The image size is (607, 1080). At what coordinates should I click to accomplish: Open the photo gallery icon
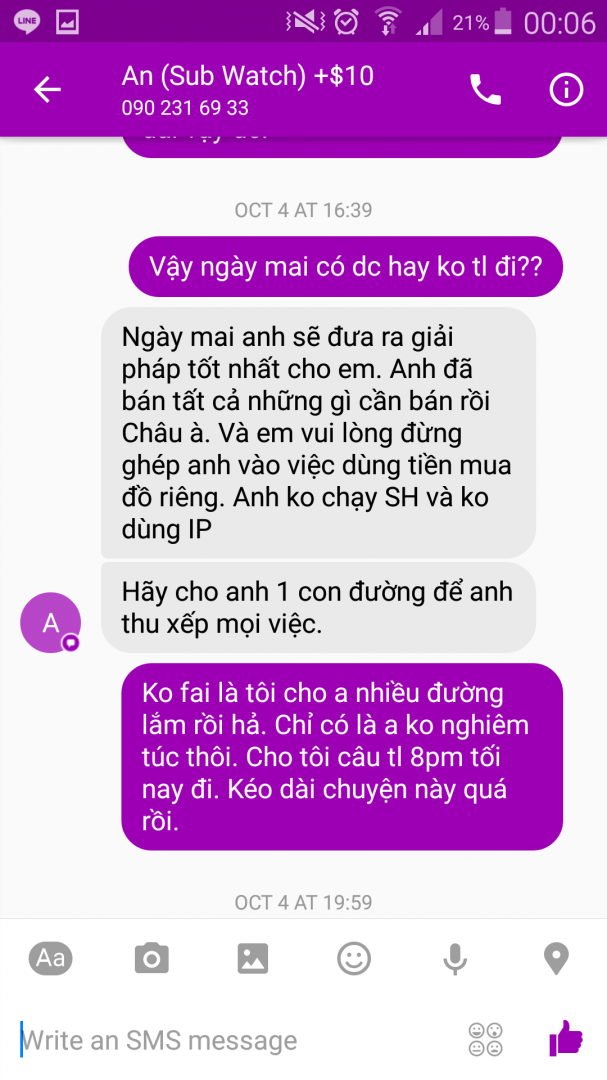coord(253,958)
